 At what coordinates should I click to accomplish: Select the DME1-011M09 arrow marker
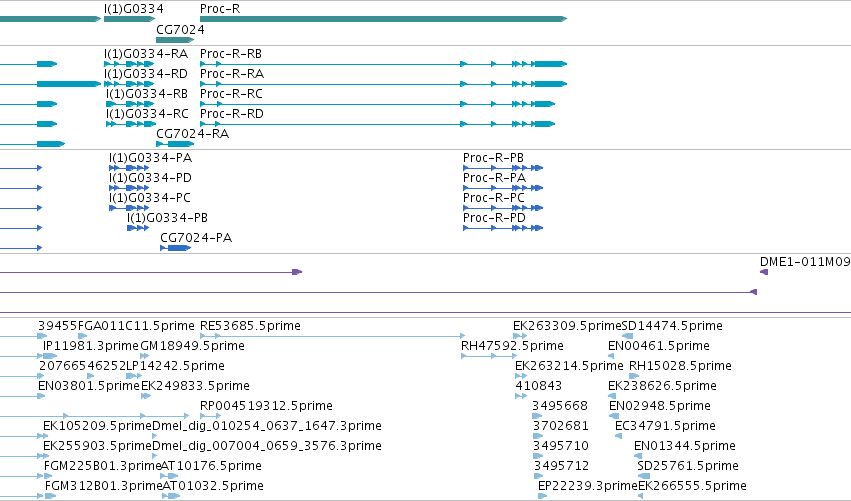click(x=764, y=272)
